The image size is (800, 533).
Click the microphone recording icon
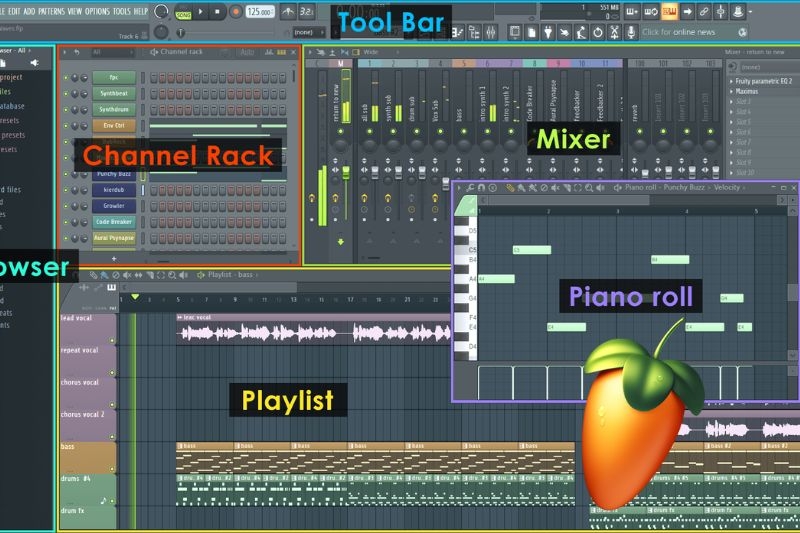click(631, 33)
